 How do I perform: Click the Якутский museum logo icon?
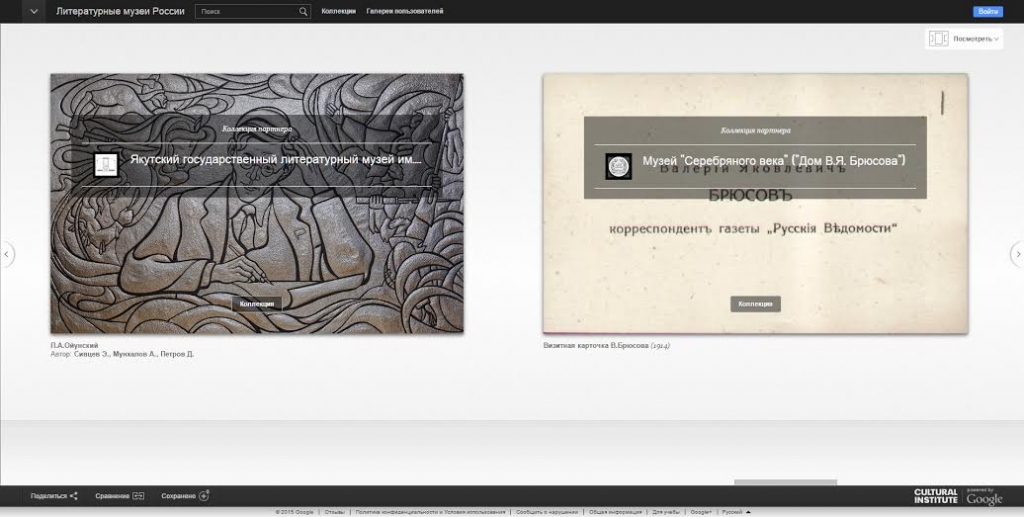tap(106, 164)
